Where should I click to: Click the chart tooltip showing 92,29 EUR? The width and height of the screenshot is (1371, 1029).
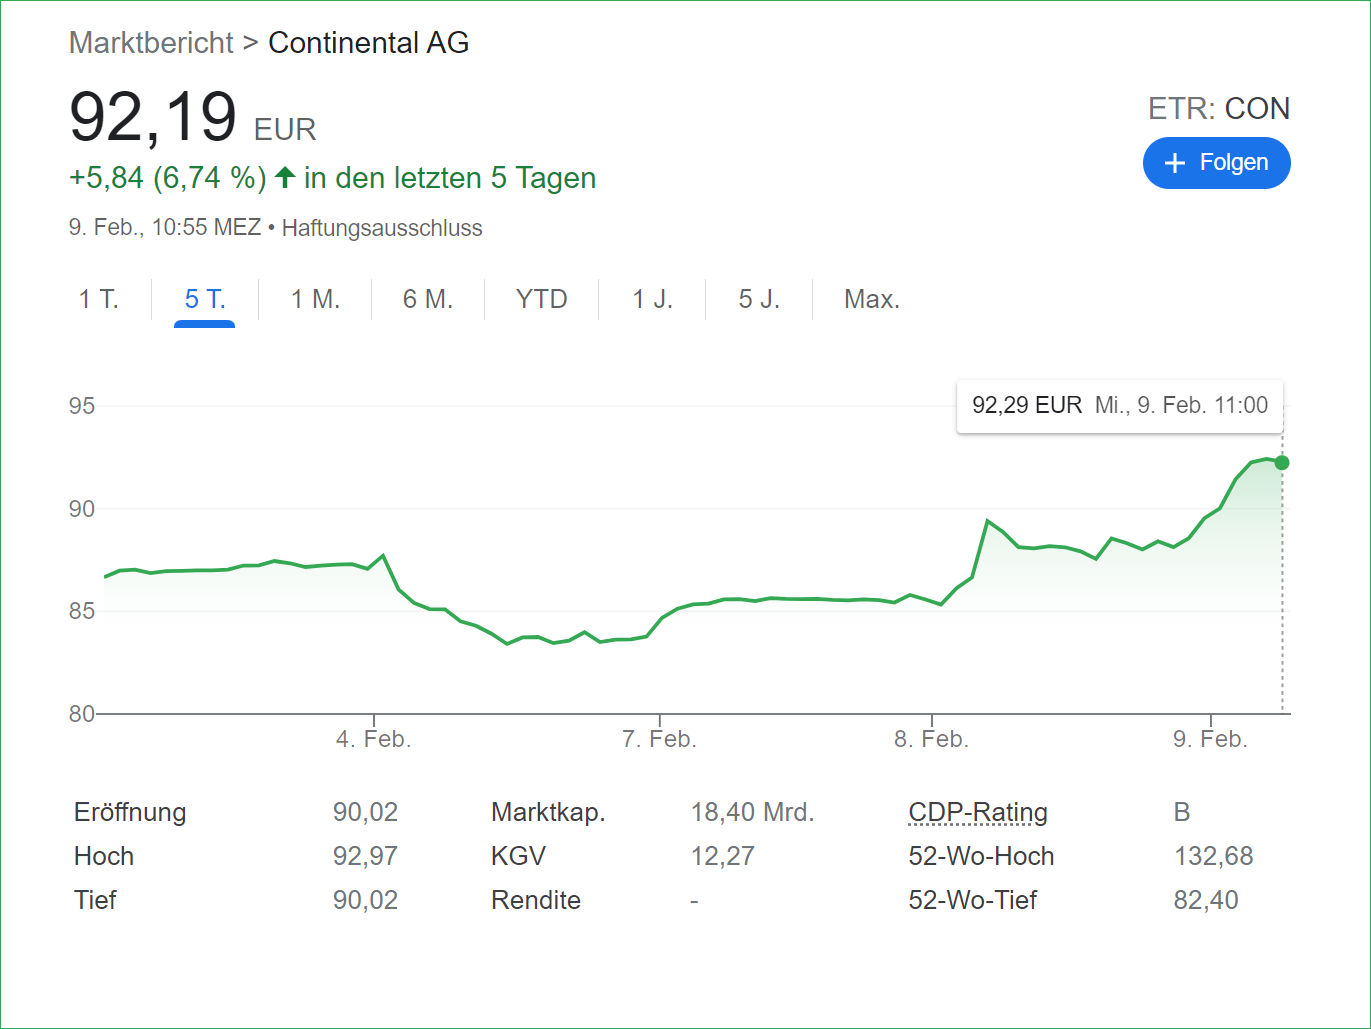coord(1120,405)
